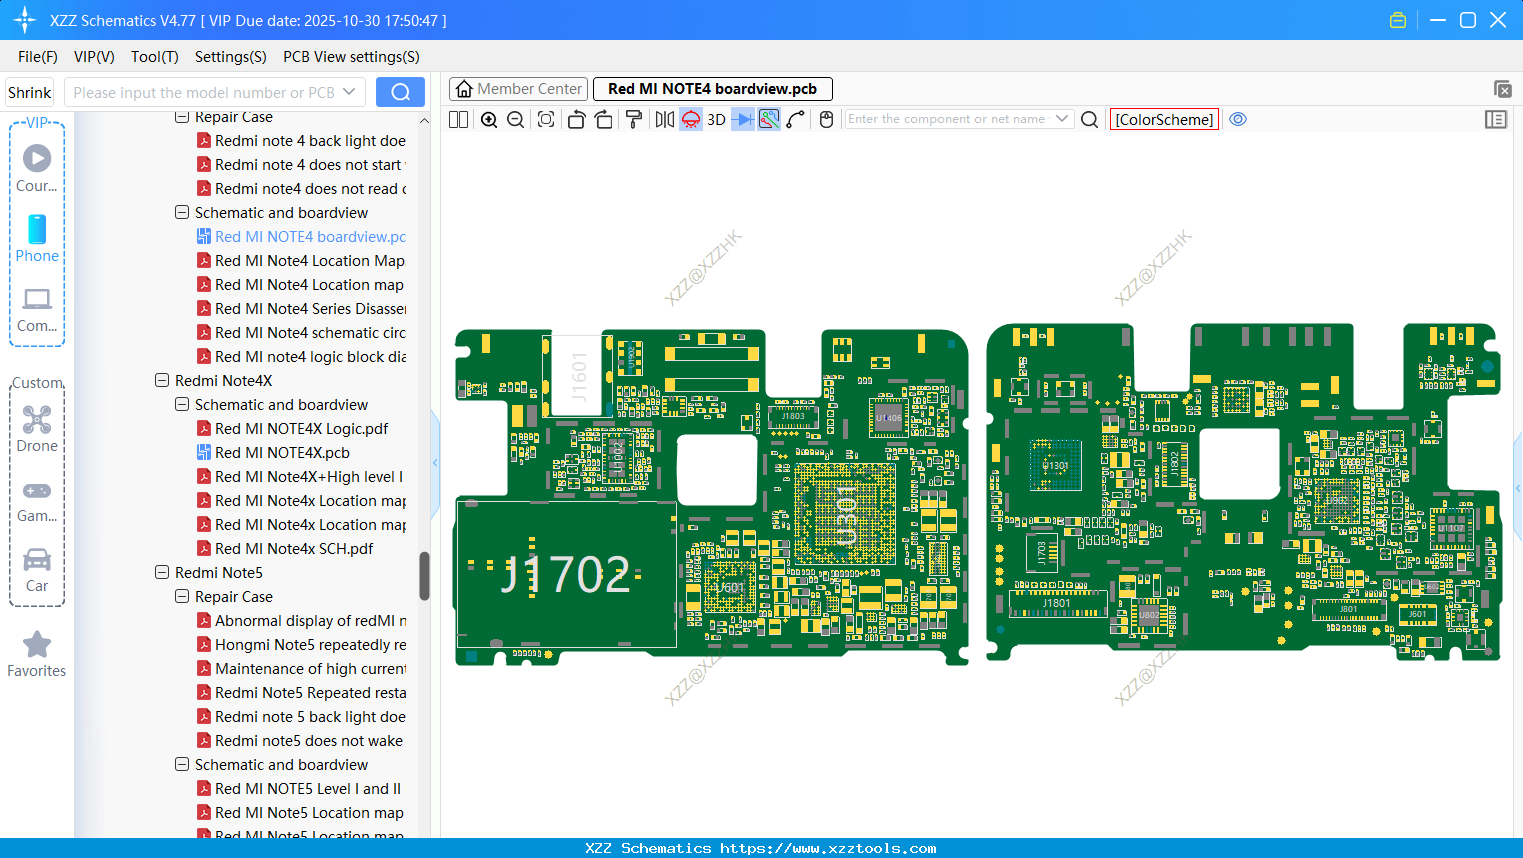Toggle the eye visibility icon
This screenshot has width=1523, height=858.
(1238, 120)
